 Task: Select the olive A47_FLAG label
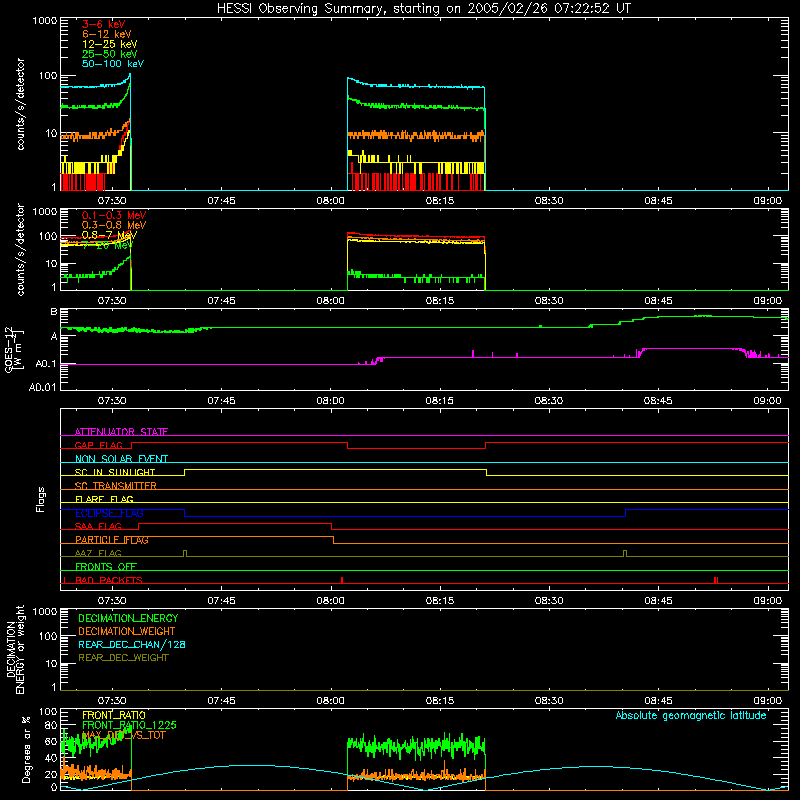[98, 553]
